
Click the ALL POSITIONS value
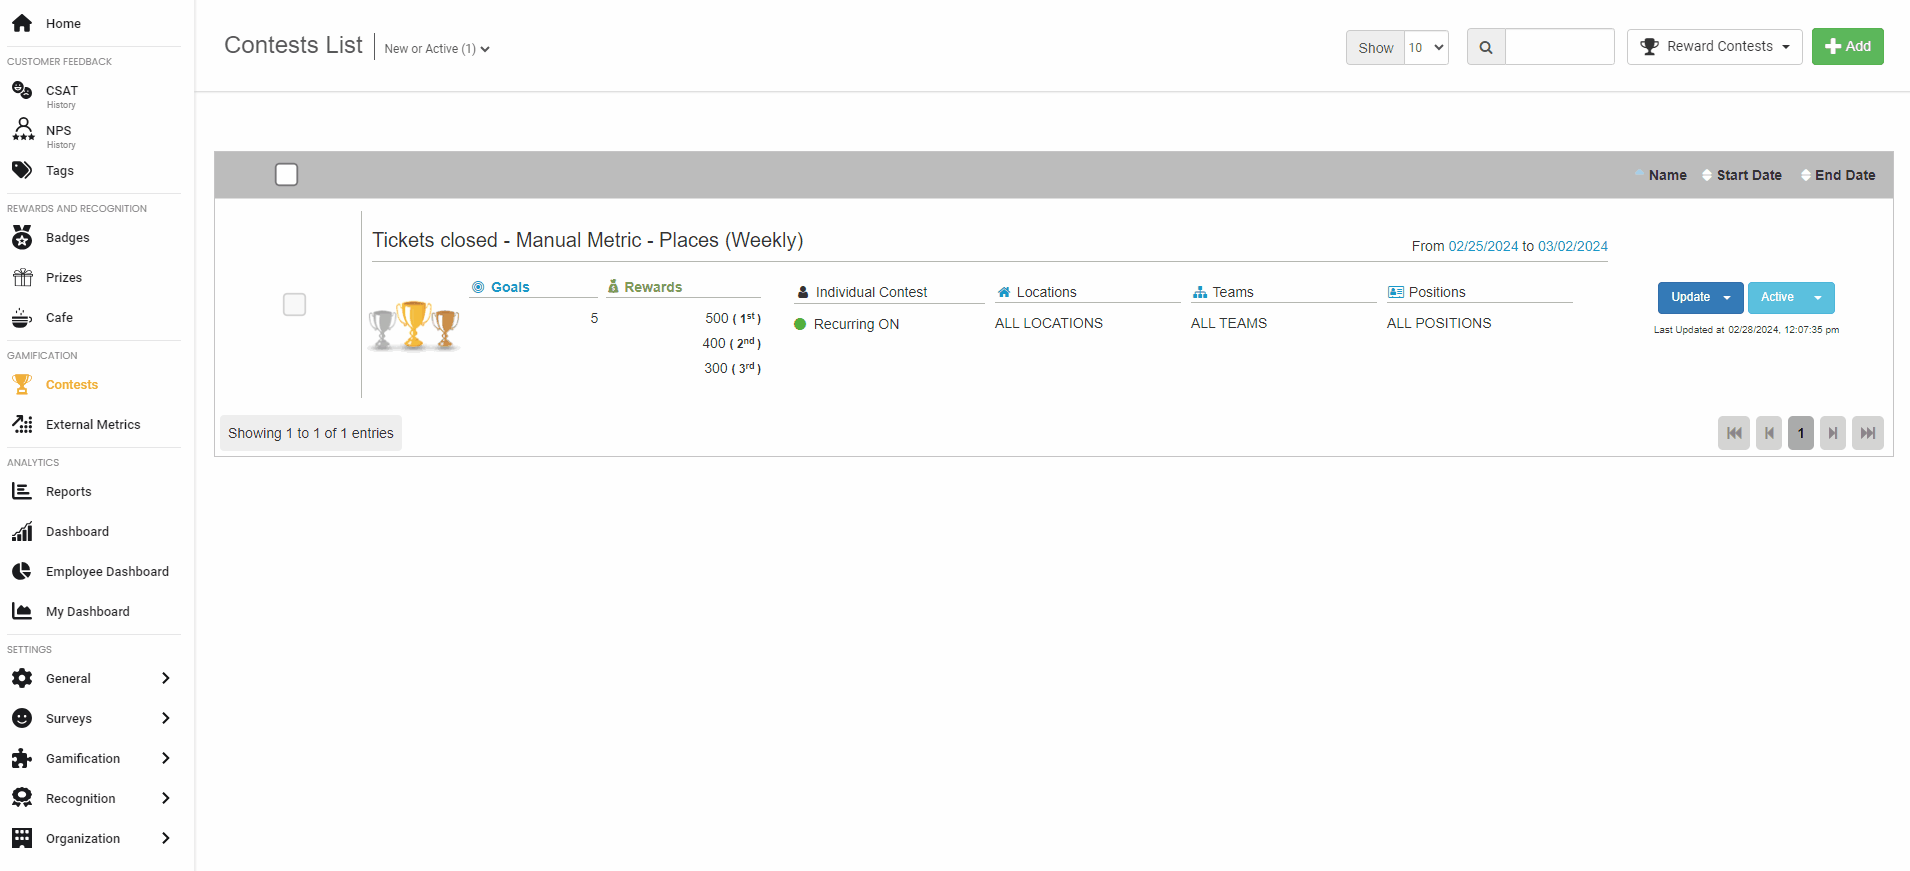tap(1439, 323)
